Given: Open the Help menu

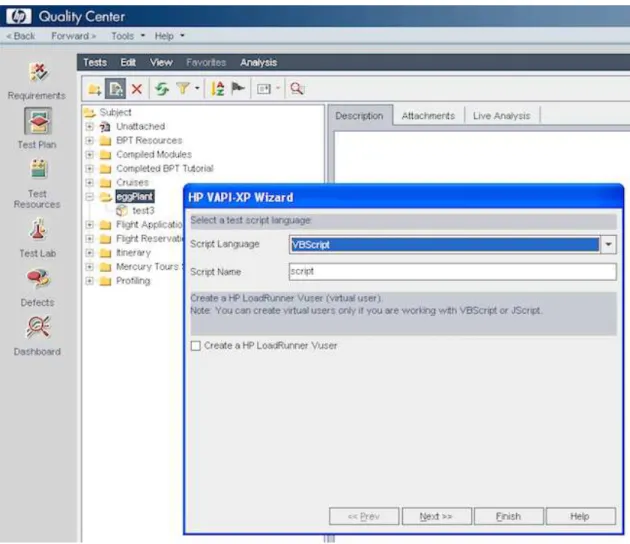Looking at the screenshot, I should pos(169,36).
